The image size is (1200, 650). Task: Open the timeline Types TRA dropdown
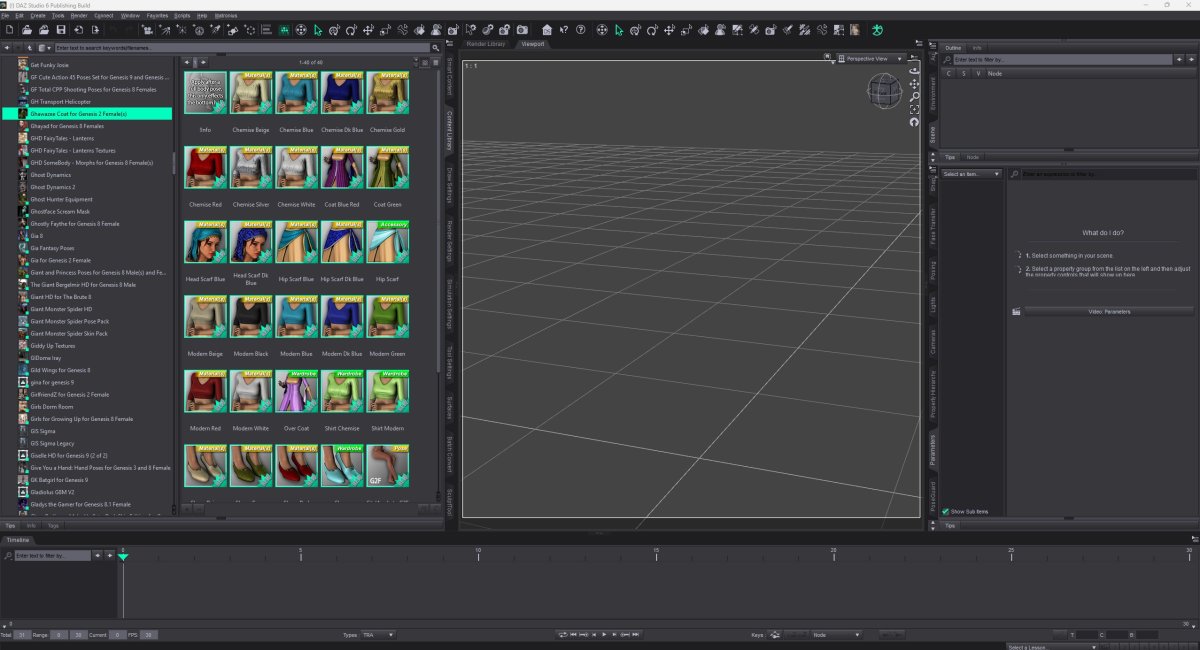(x=378, y=635)
